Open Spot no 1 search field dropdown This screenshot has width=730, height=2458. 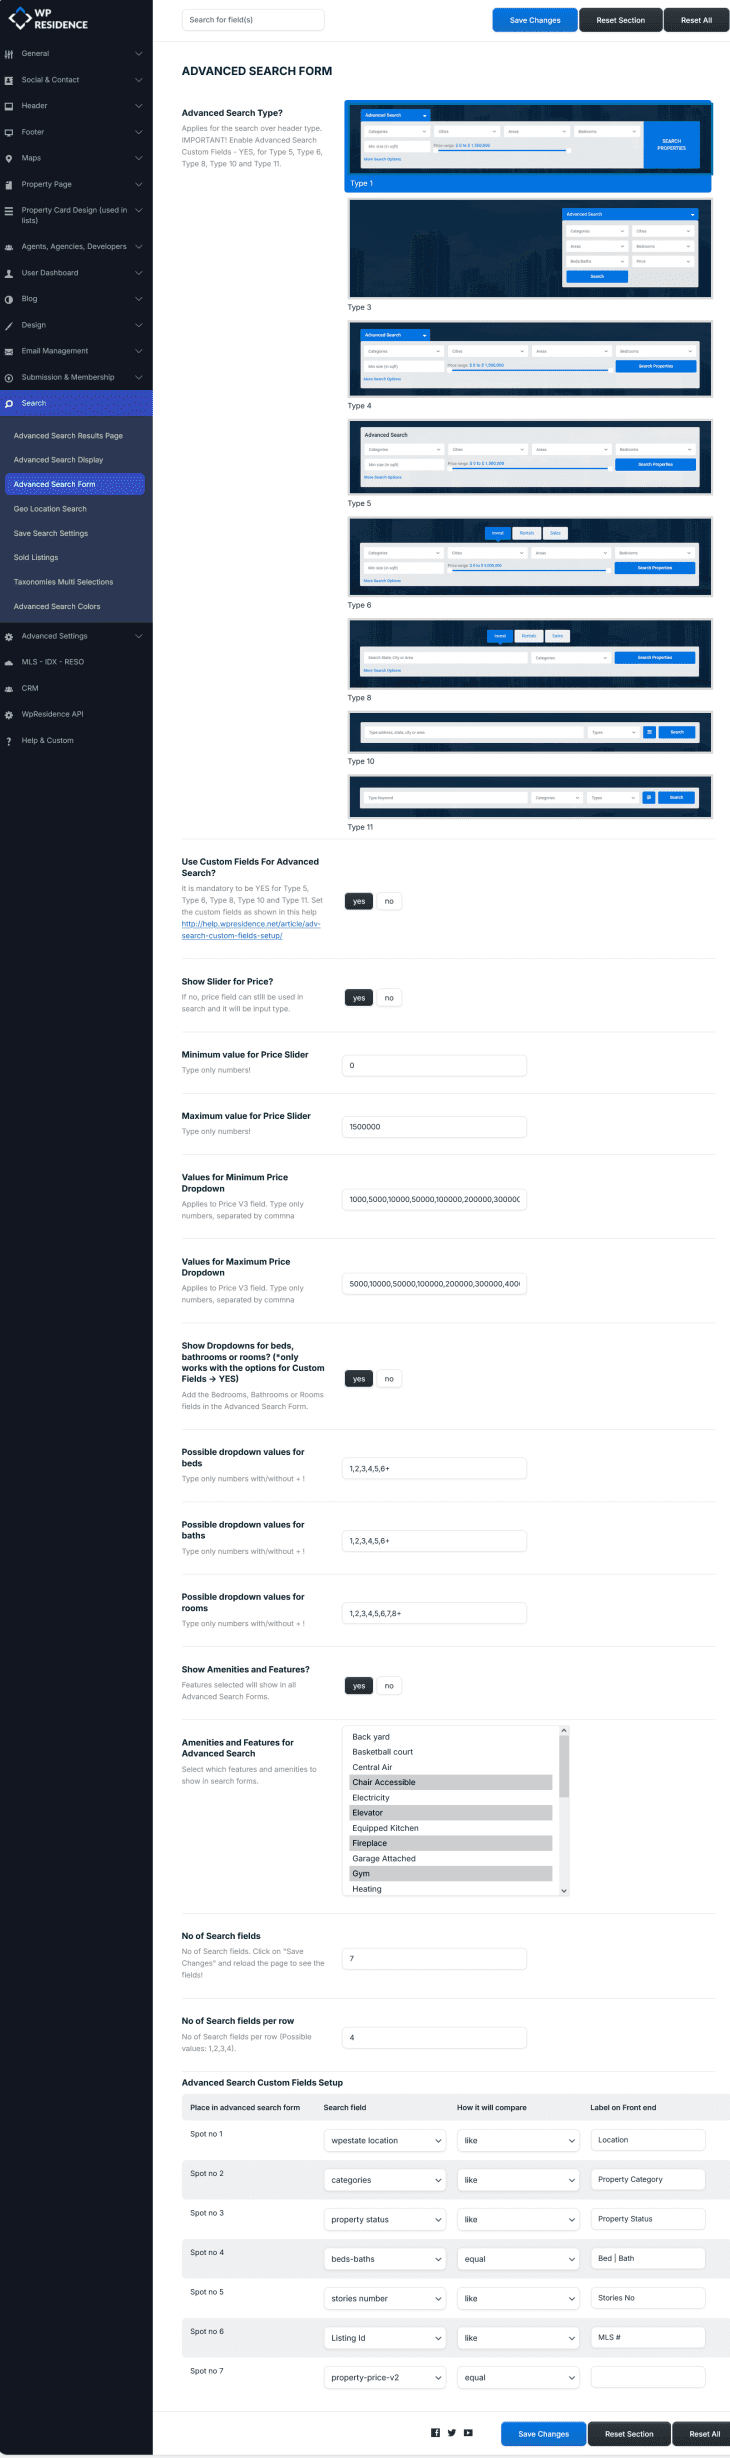click(386, 2140)
